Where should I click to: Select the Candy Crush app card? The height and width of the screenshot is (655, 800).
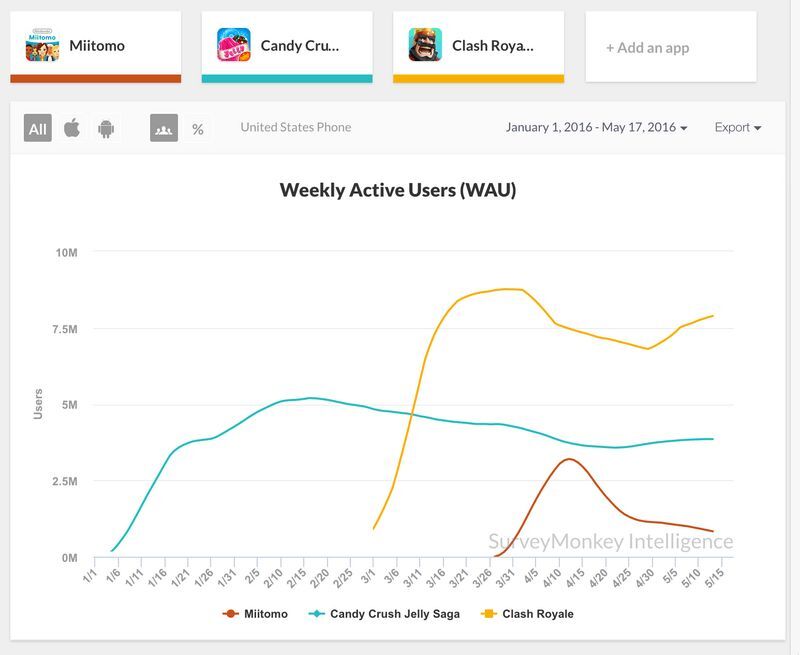287,46
